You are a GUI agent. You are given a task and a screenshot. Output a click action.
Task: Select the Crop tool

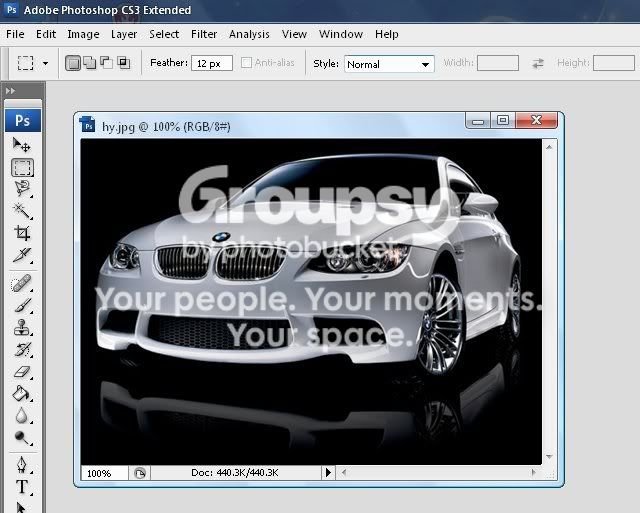pyautogui.click(x=22, y=233)
